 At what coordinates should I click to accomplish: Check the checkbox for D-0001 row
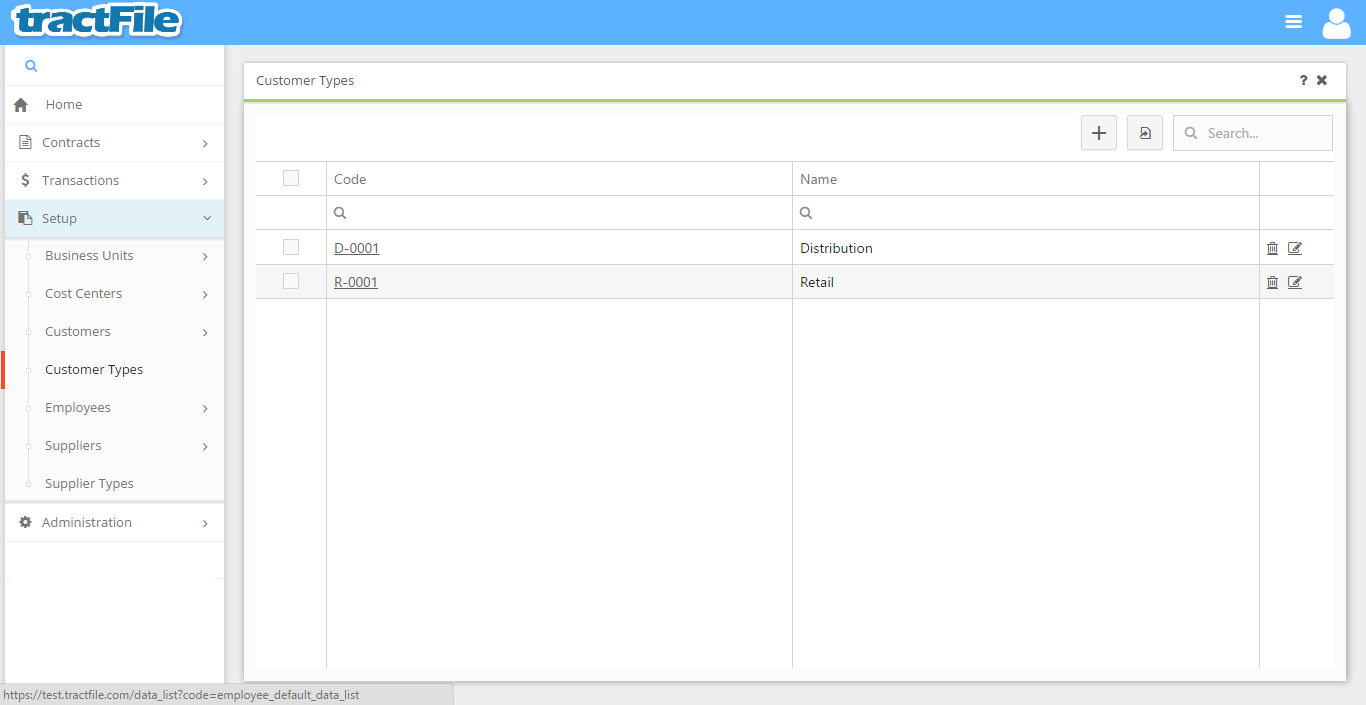[291, 247]
